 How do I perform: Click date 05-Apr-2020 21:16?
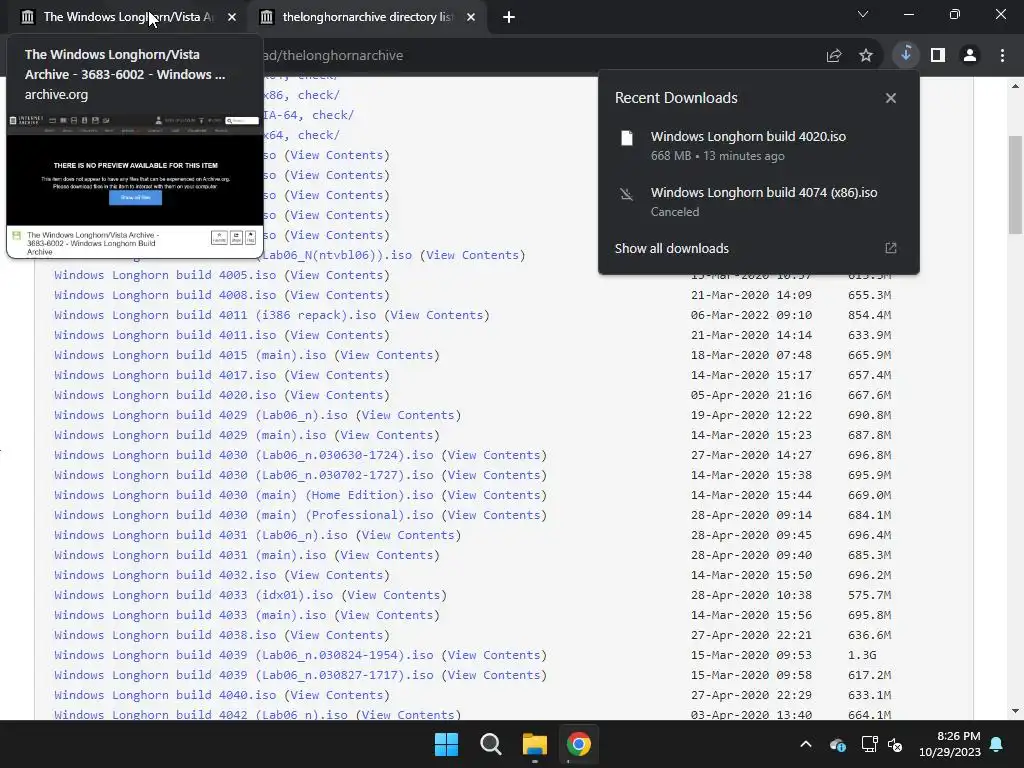751,395
